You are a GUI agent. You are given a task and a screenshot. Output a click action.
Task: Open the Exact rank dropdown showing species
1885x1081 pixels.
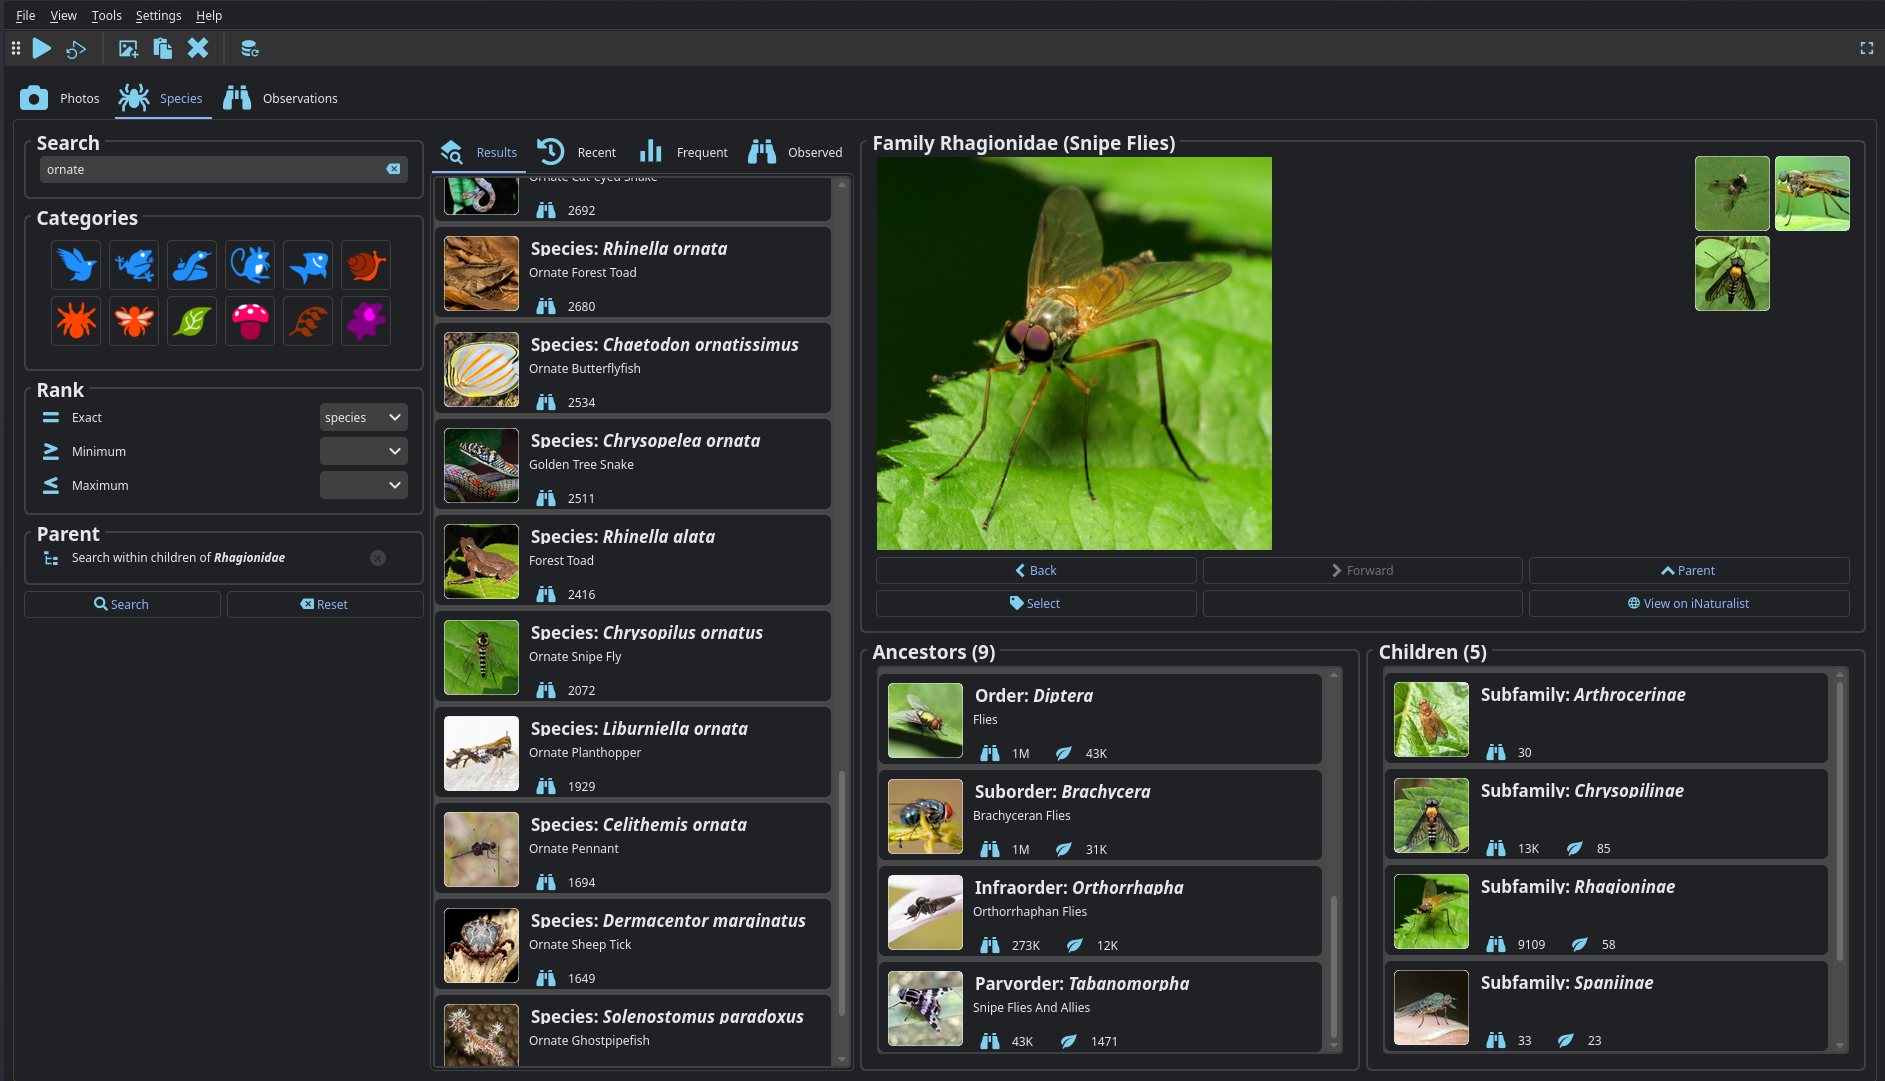pyautogui.click(x=363, y=417)
